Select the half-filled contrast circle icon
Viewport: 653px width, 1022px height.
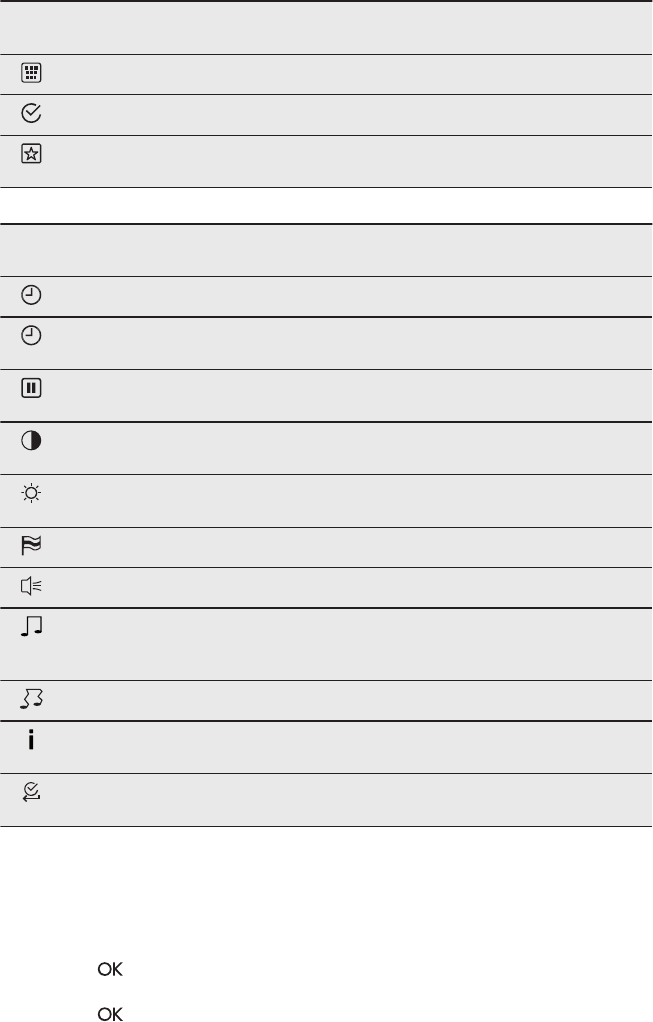31,441
